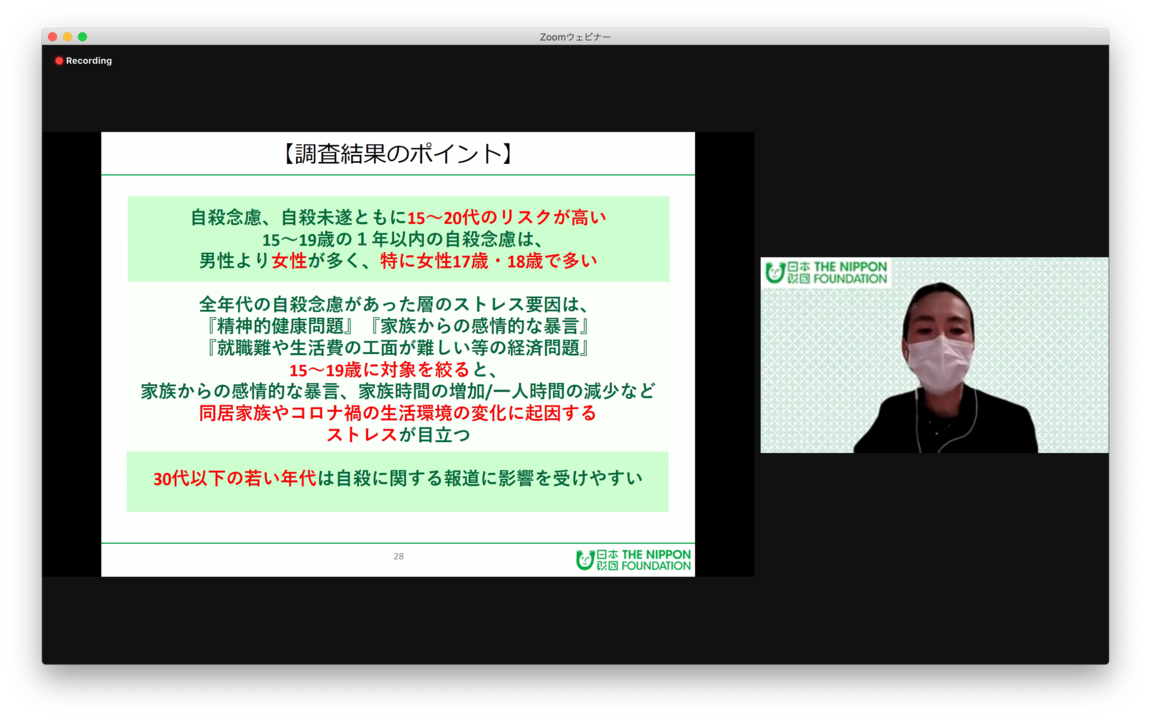Click the Nippon Foundation logo in slide footer
1151x720 pixels.
(633, 559)
